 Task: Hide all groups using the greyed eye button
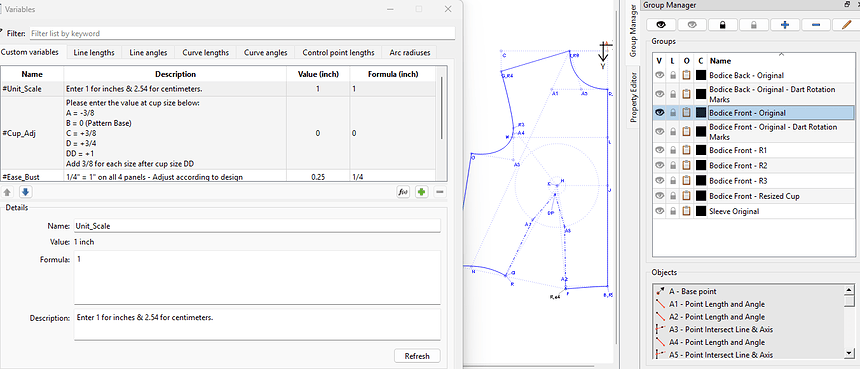pyautogui.click(x=692, y=24)
